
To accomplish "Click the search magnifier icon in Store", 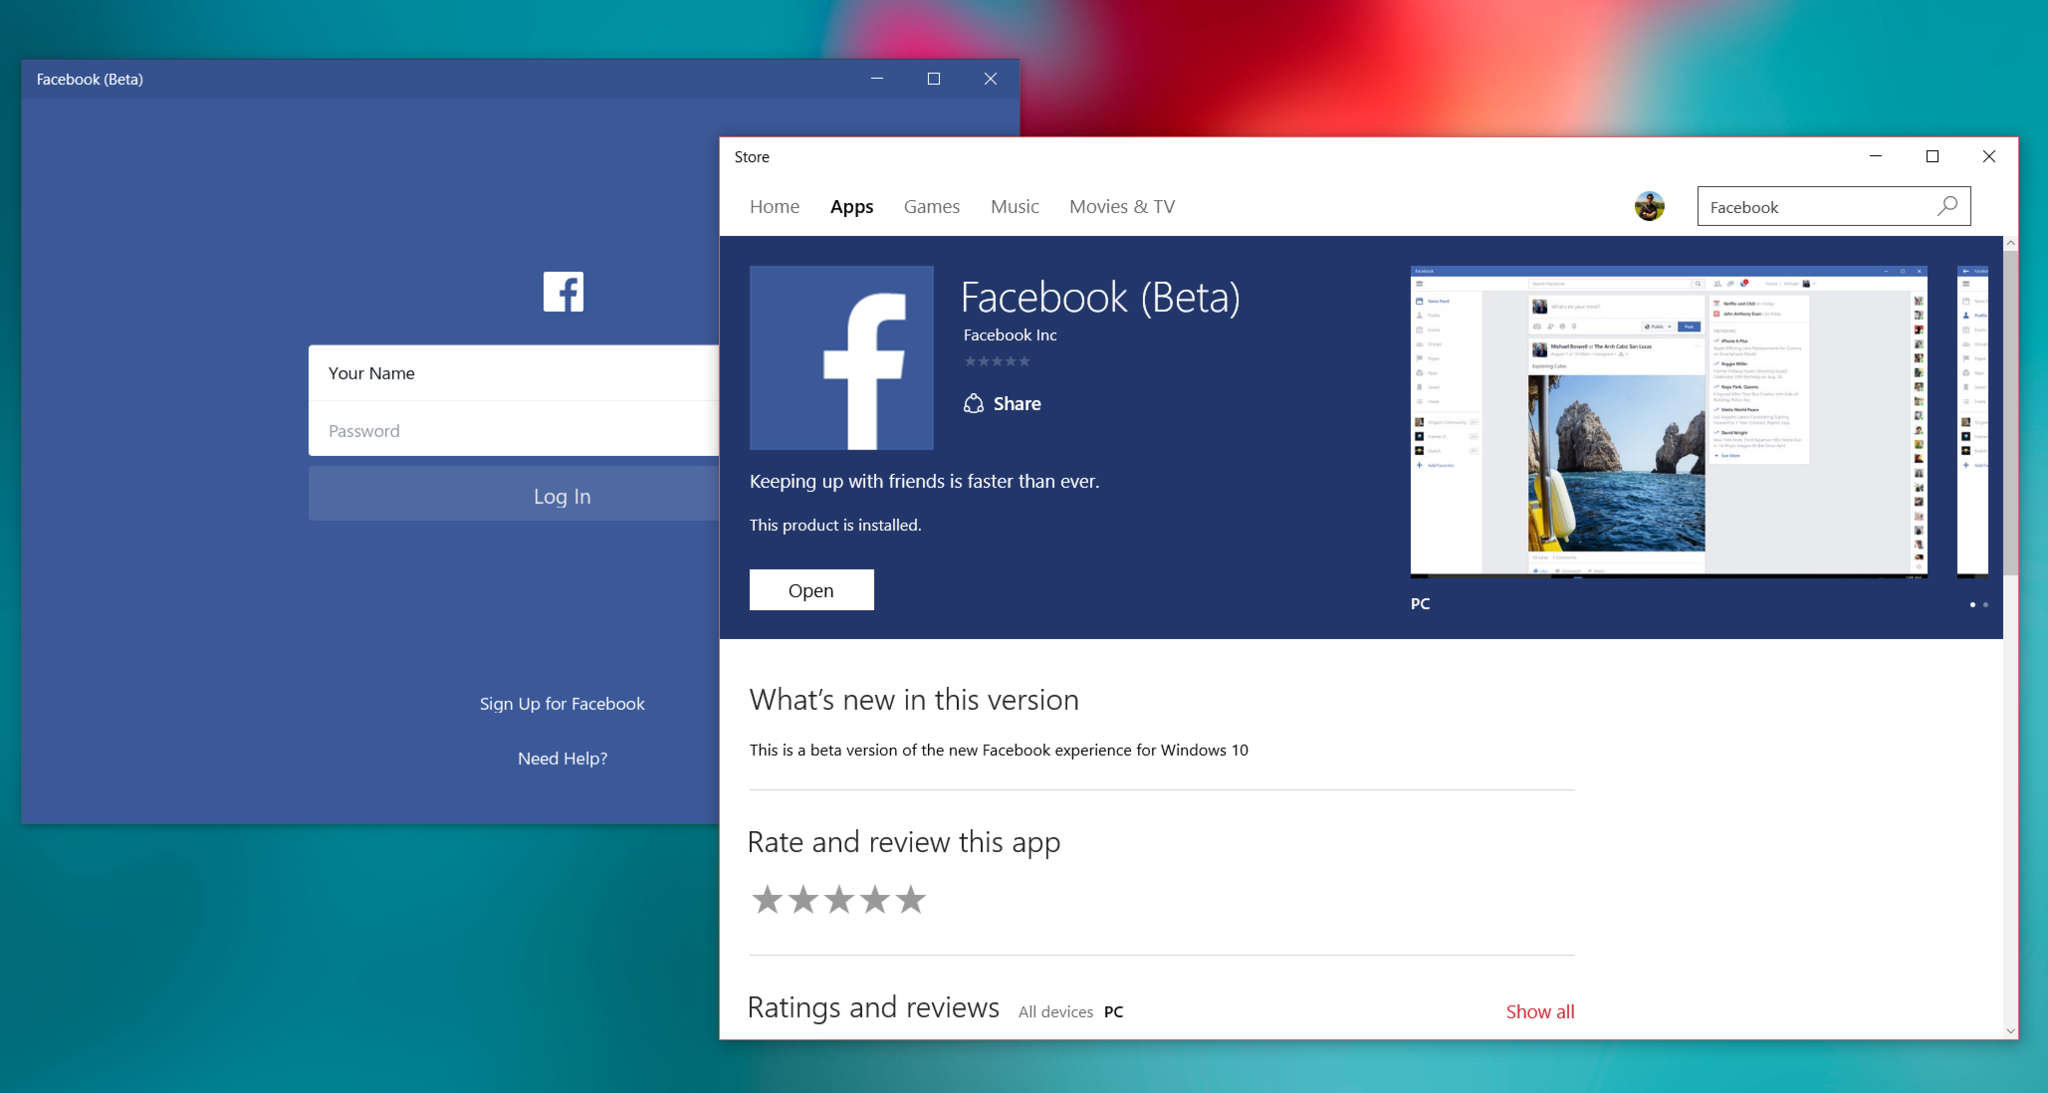I will pos(1947,206).
